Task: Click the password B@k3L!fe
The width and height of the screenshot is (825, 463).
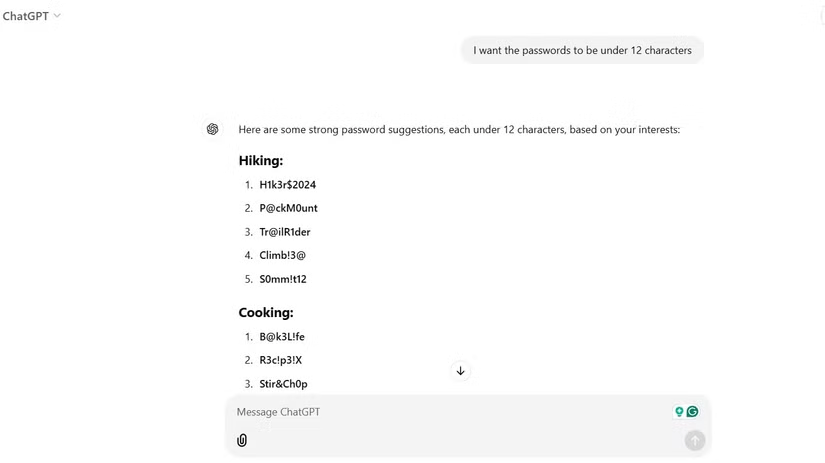Action: [282, 337]
